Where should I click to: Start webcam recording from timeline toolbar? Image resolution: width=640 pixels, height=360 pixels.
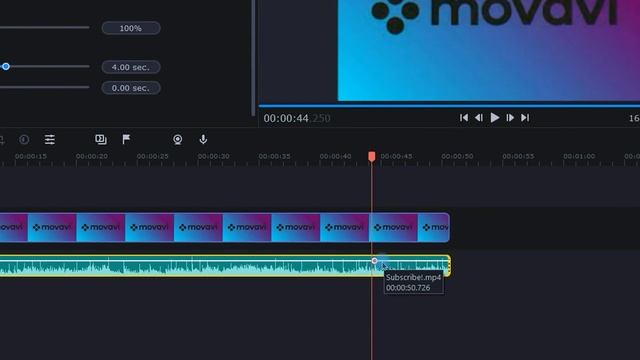178,140
